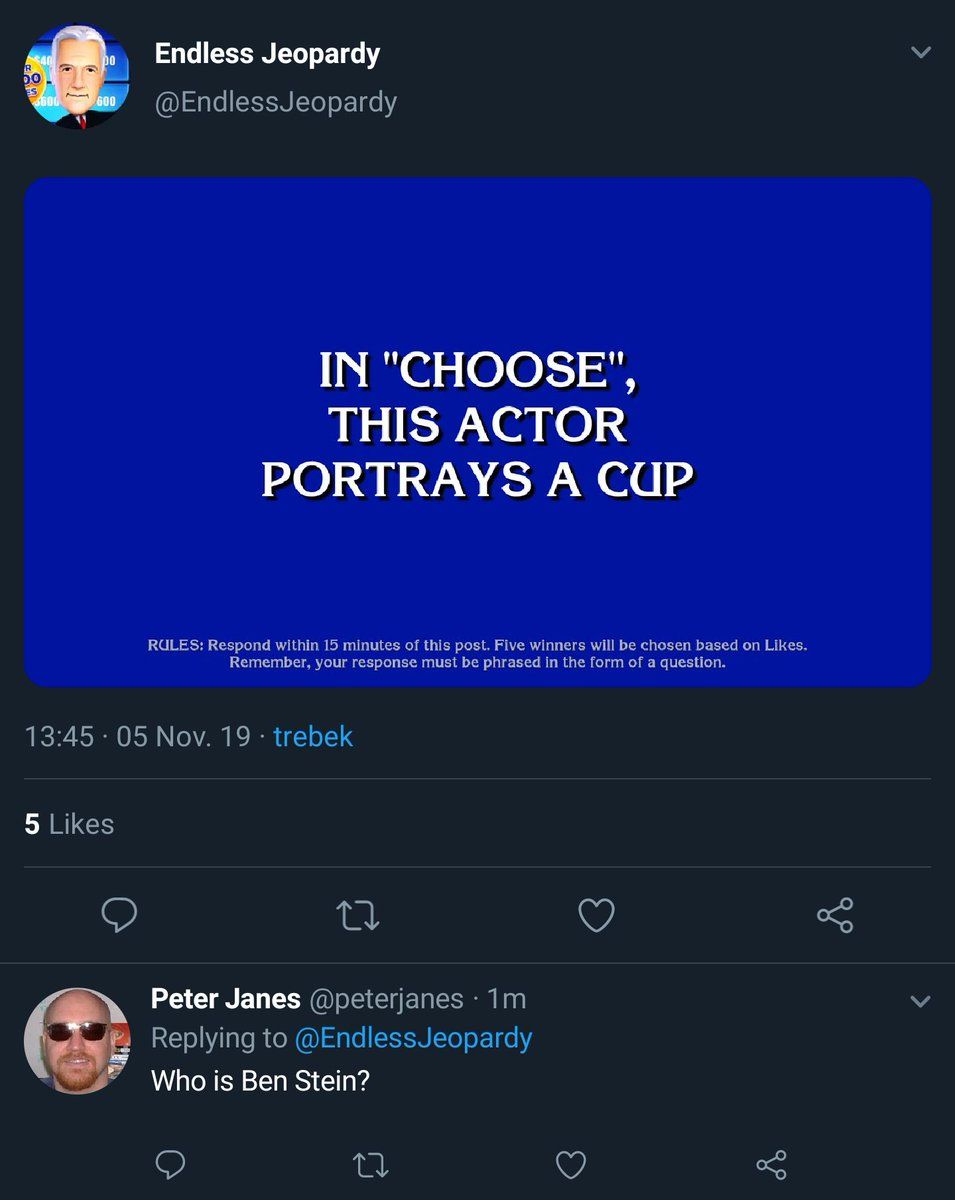955x1200 pixels.
Task: Share Peter Janes's reply
Action: pos(771,1164)
